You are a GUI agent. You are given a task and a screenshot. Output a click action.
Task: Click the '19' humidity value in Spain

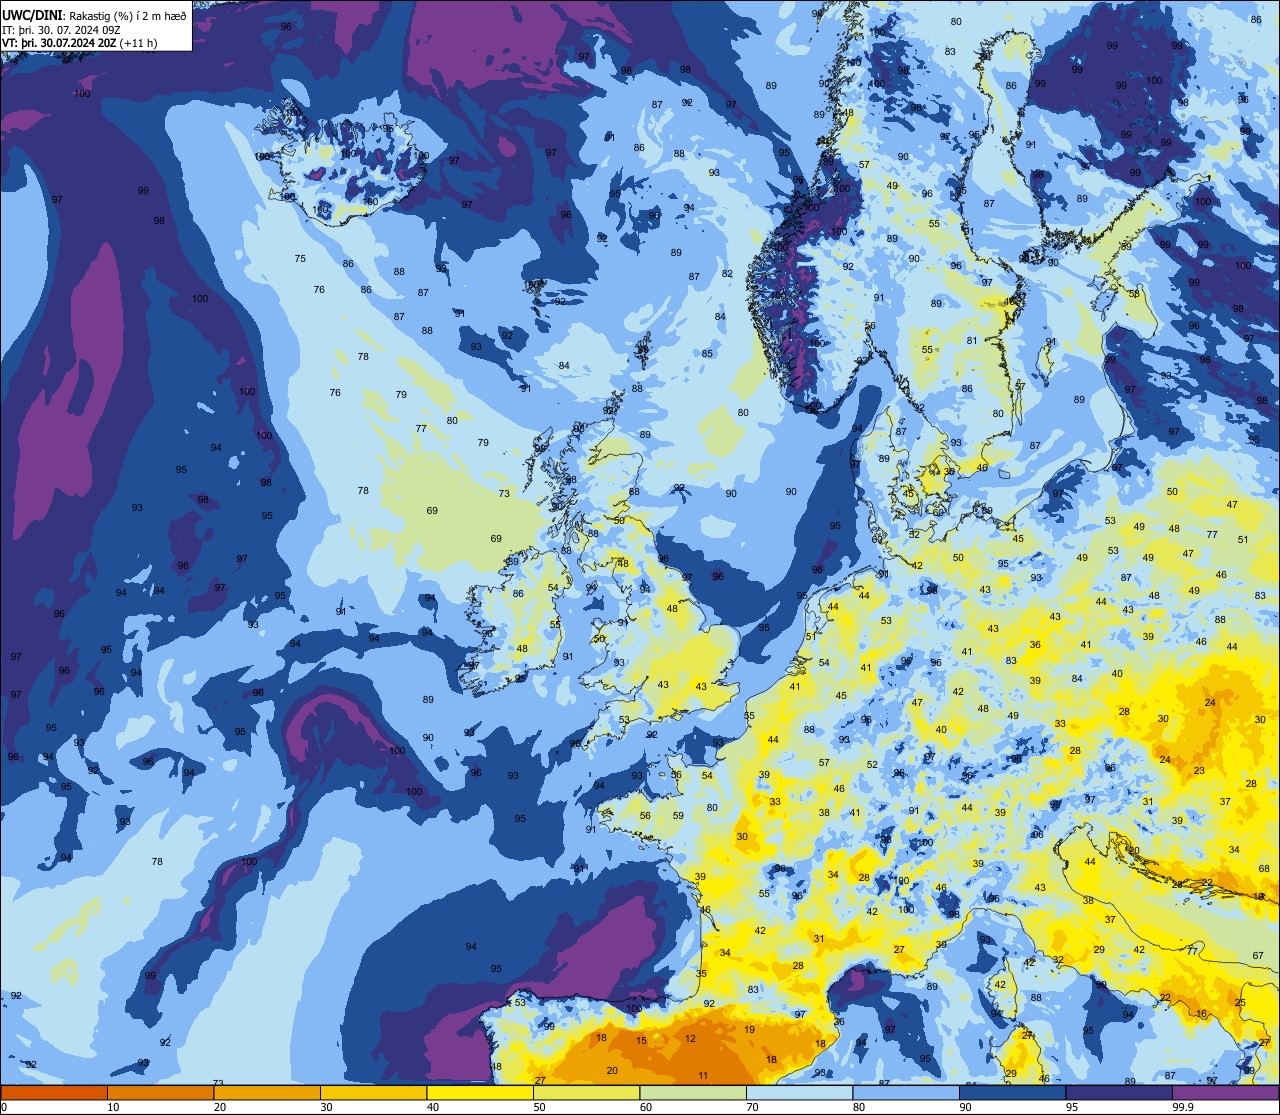(x=749, y=1029)
